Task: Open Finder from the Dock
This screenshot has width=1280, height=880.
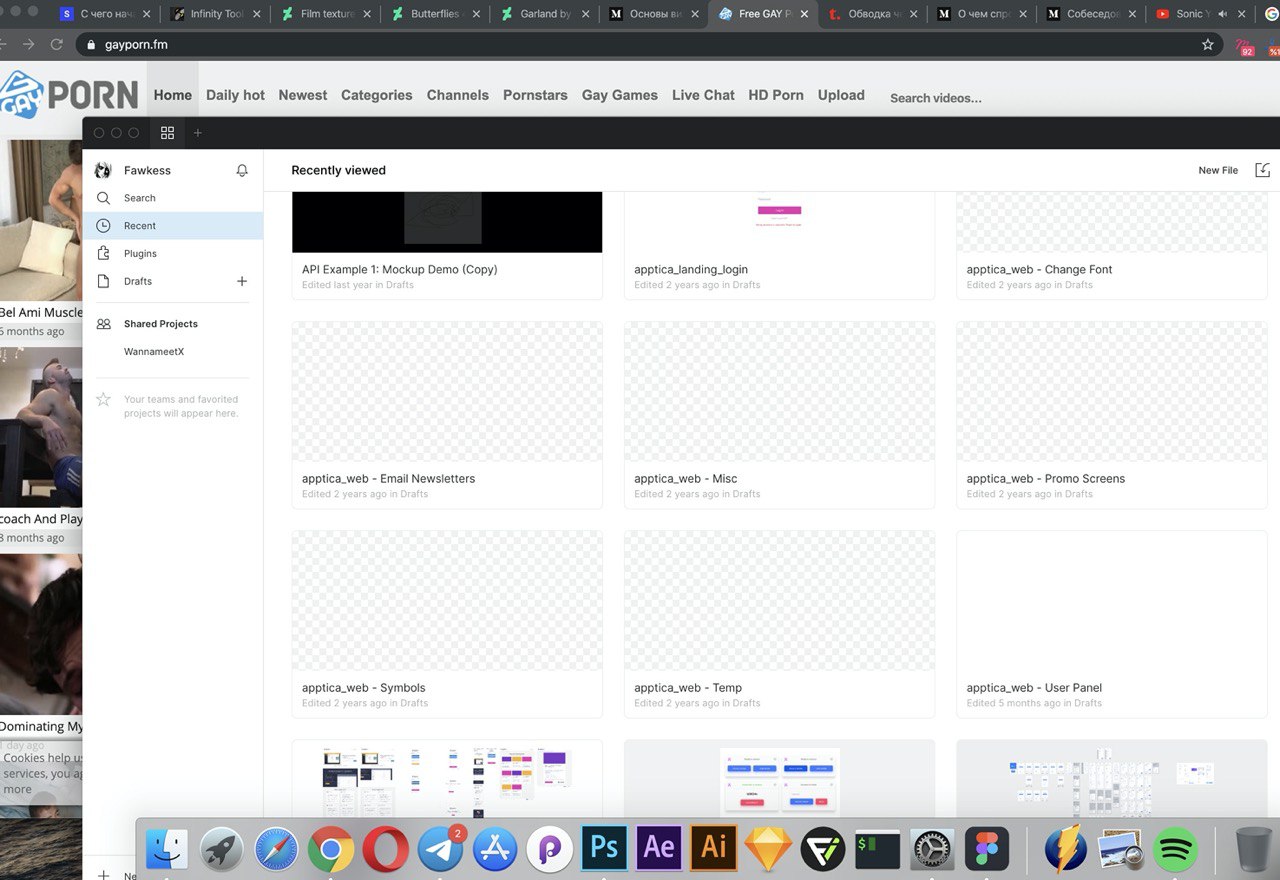Action: [167, 849]
